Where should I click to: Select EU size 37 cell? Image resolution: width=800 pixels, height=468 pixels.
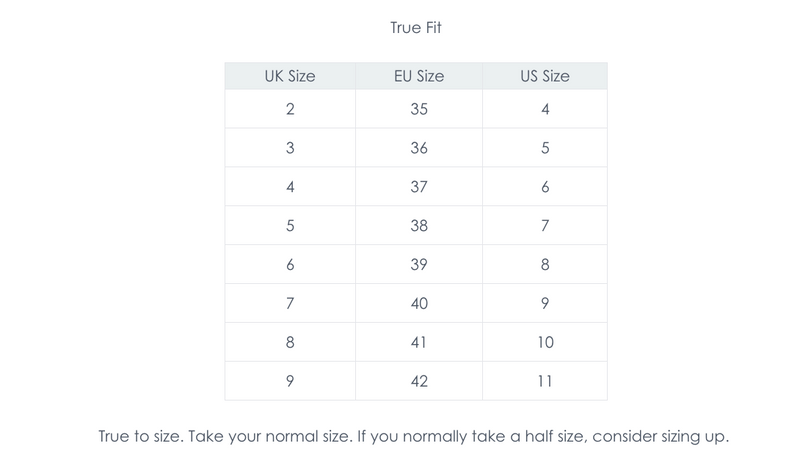(419, 187)
